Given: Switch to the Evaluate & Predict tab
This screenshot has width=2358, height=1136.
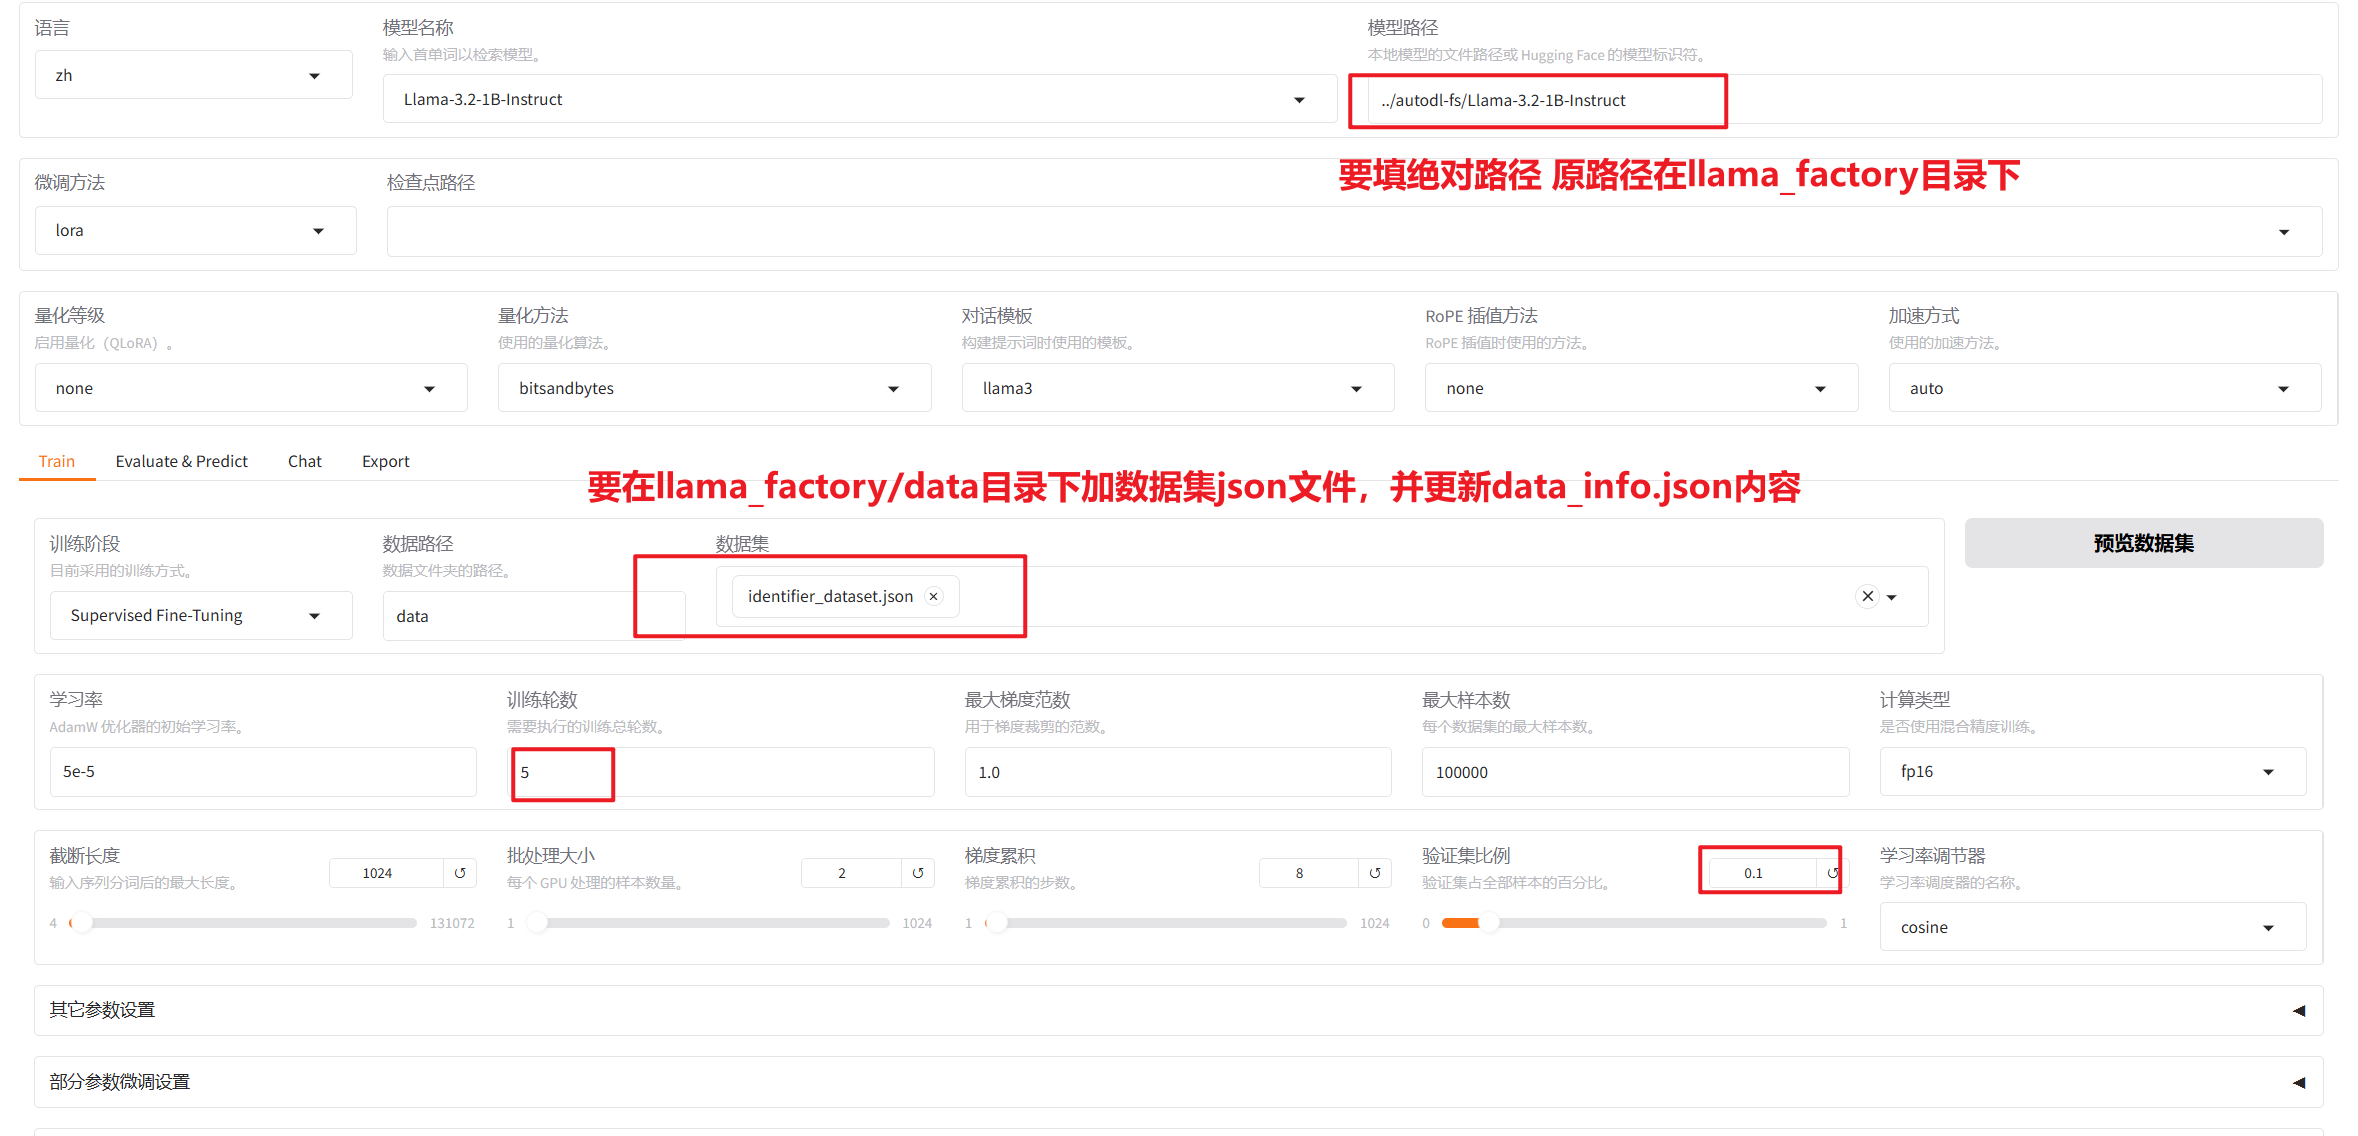Looking at the screenshot, I should 181,461.
